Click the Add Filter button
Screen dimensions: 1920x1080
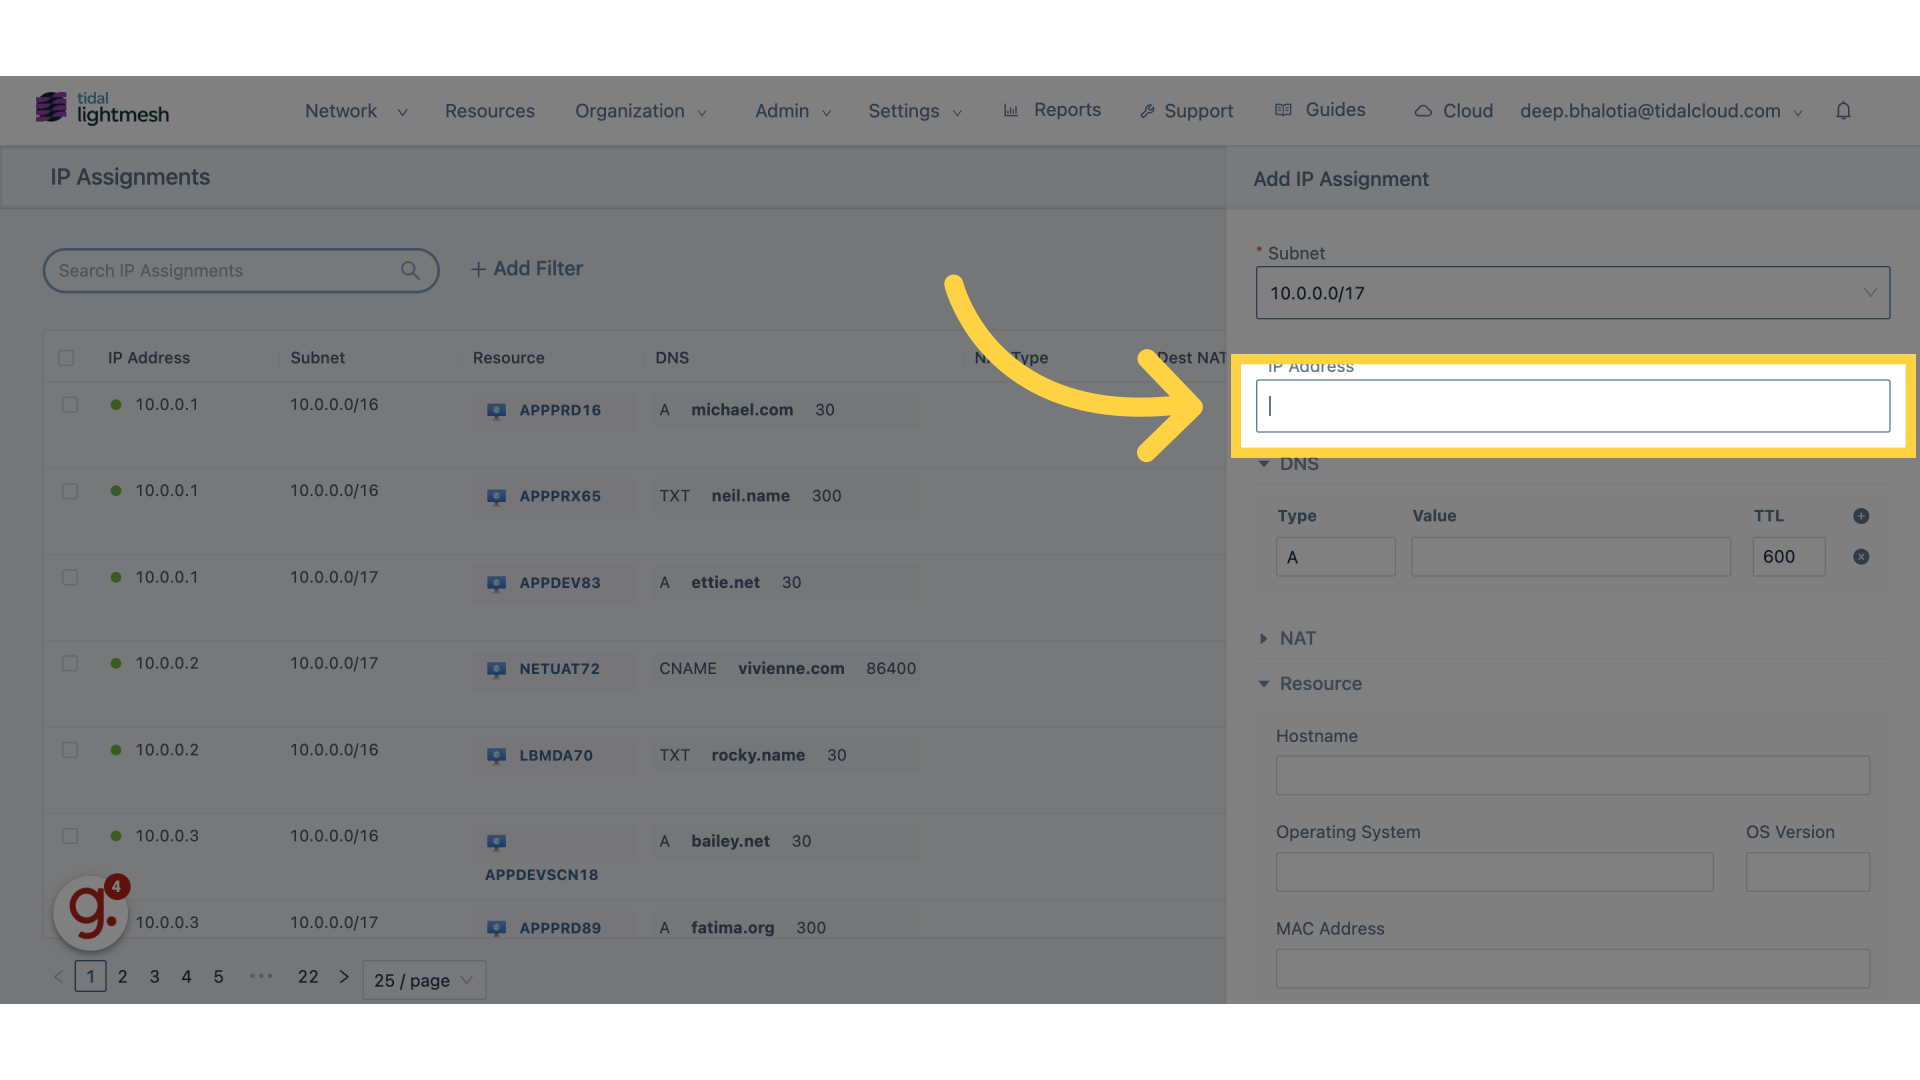[x=525, y=270]
